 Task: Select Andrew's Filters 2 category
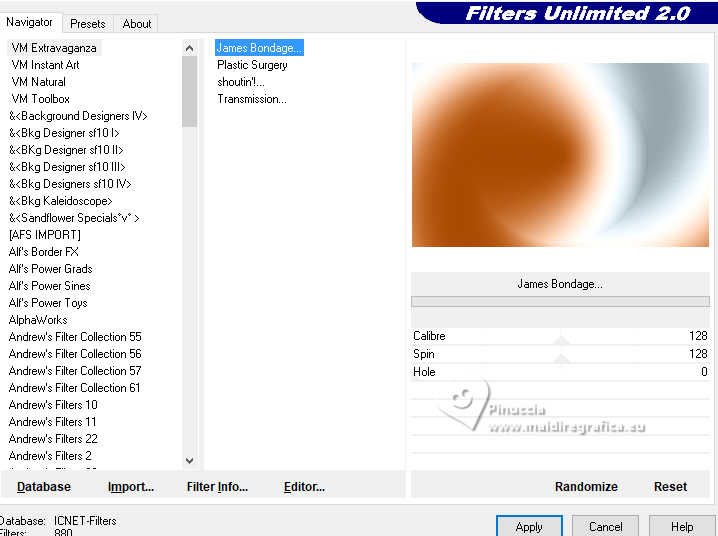click(50, 455)
